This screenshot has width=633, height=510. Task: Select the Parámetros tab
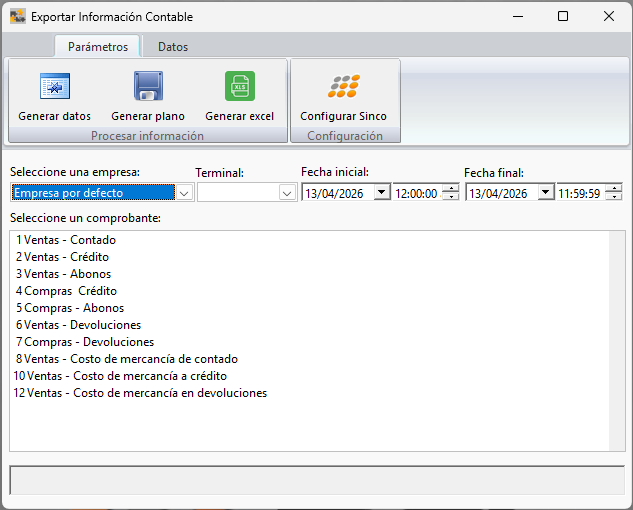click(98, 47)
